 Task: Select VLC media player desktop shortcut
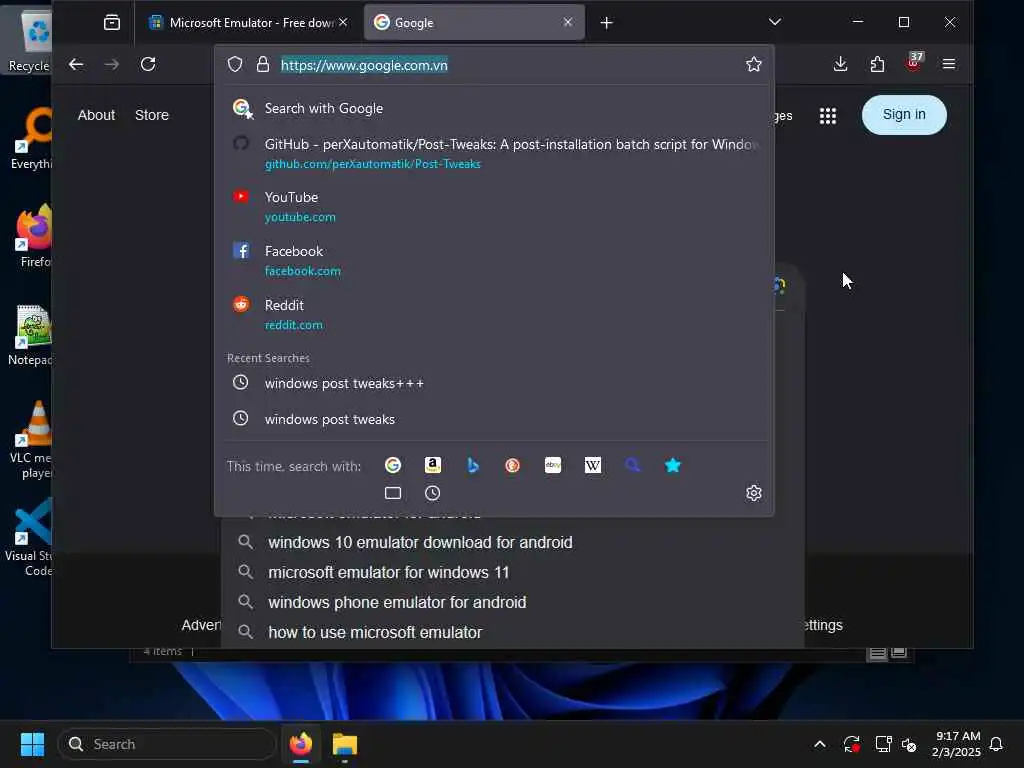[31, 440]
